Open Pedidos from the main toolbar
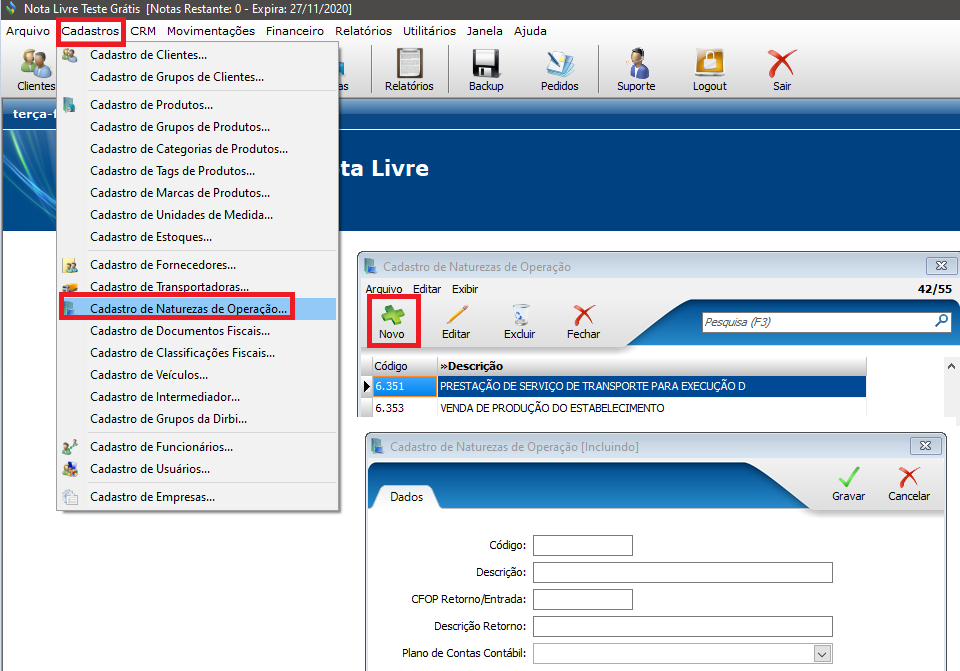960x671 pixels. tap(559, 67)
